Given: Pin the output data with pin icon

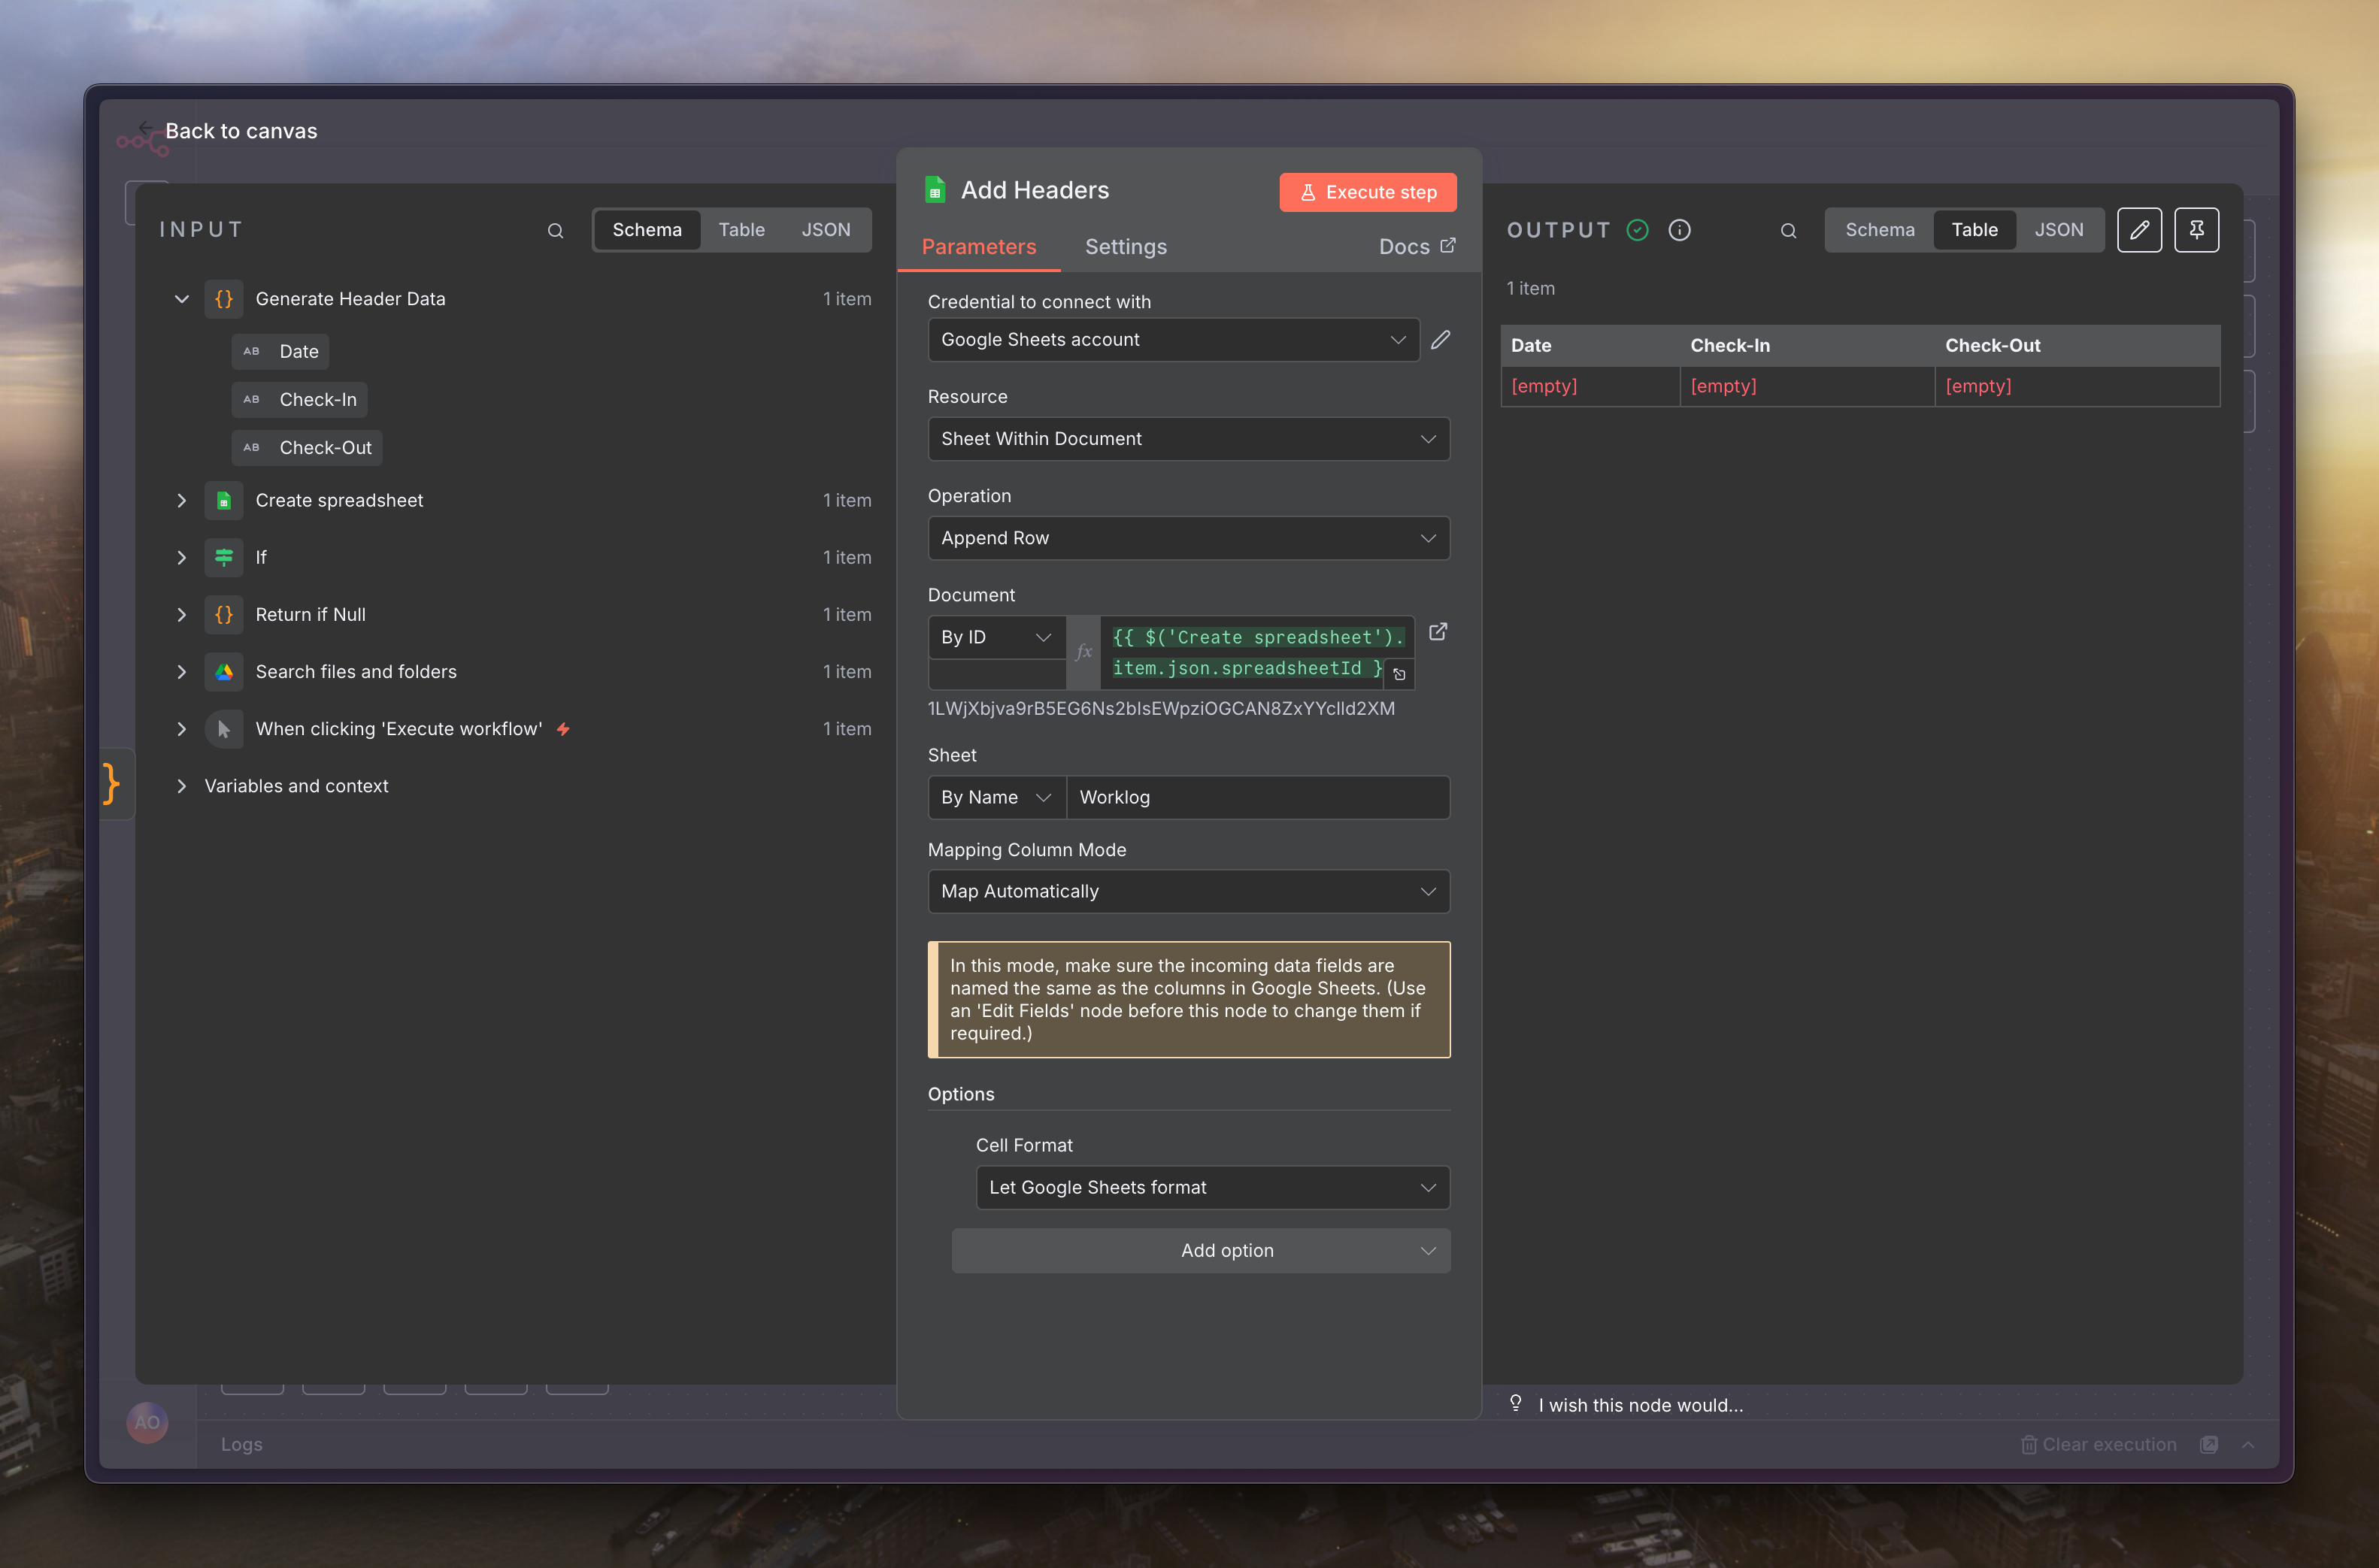Looking at the screenshot, I should (x=2196, y=230).
